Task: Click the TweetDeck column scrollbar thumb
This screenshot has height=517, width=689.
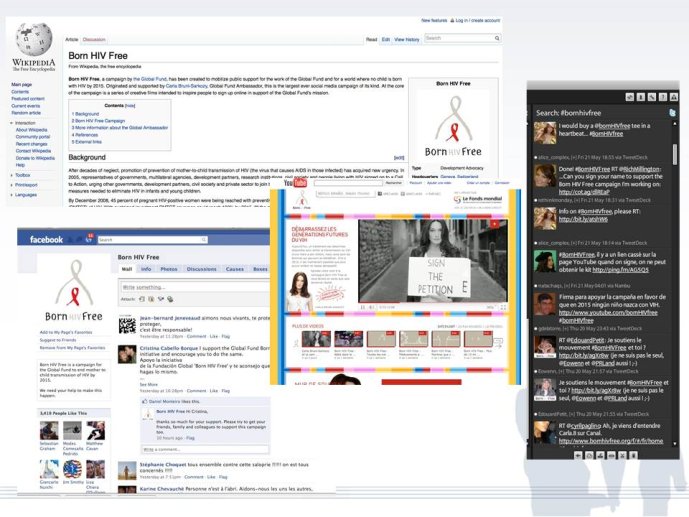Action: click(x=675, y=154)
